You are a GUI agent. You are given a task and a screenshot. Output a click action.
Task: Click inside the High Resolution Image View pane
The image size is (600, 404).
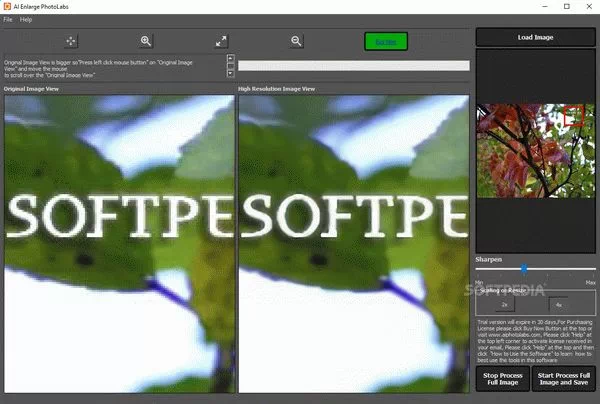pos(354,244)
